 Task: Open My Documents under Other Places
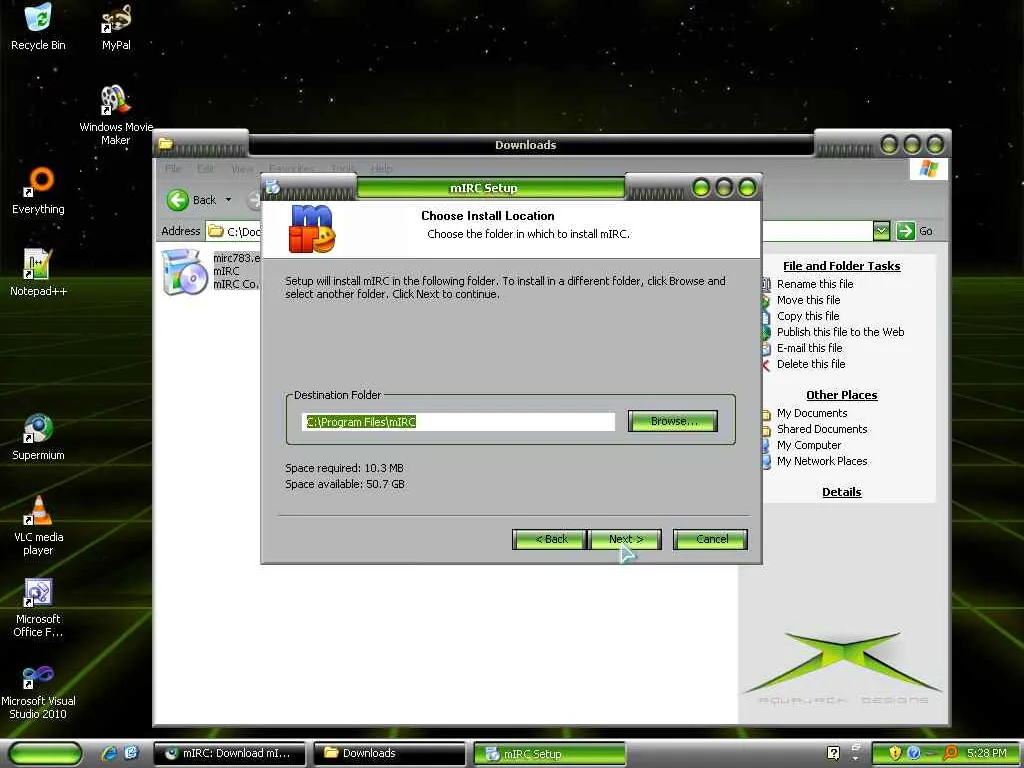pos(811,413)
